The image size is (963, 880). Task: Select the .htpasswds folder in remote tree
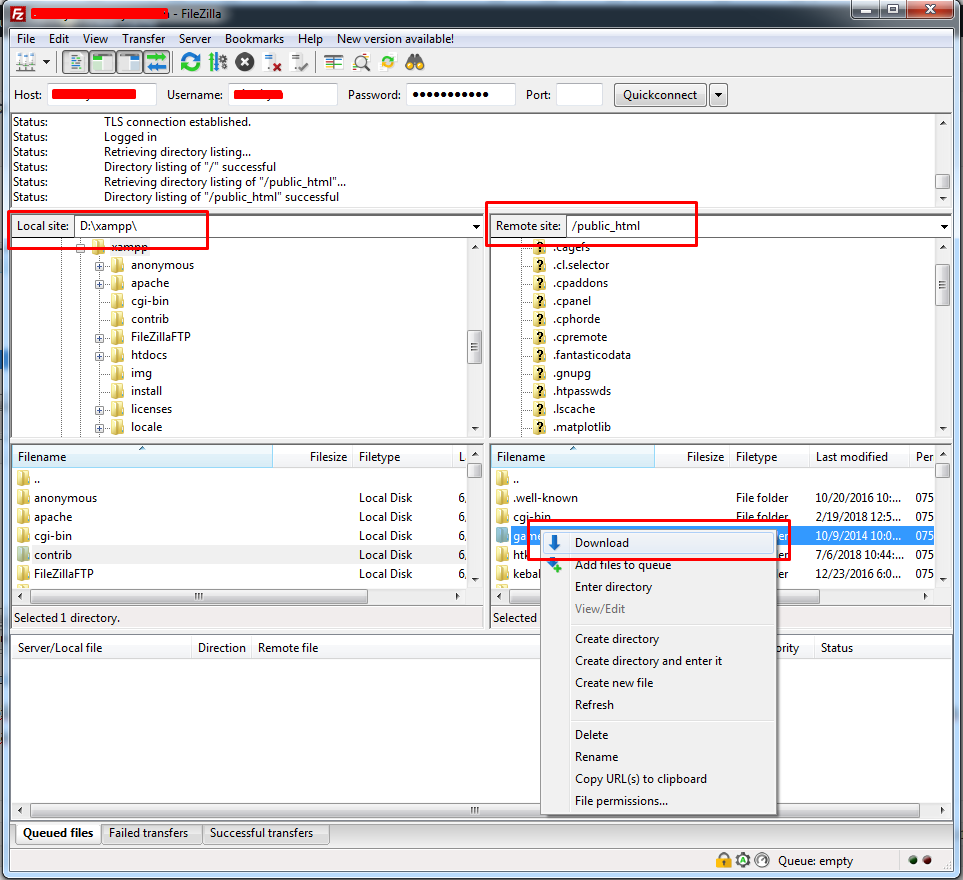click(582, 391)
